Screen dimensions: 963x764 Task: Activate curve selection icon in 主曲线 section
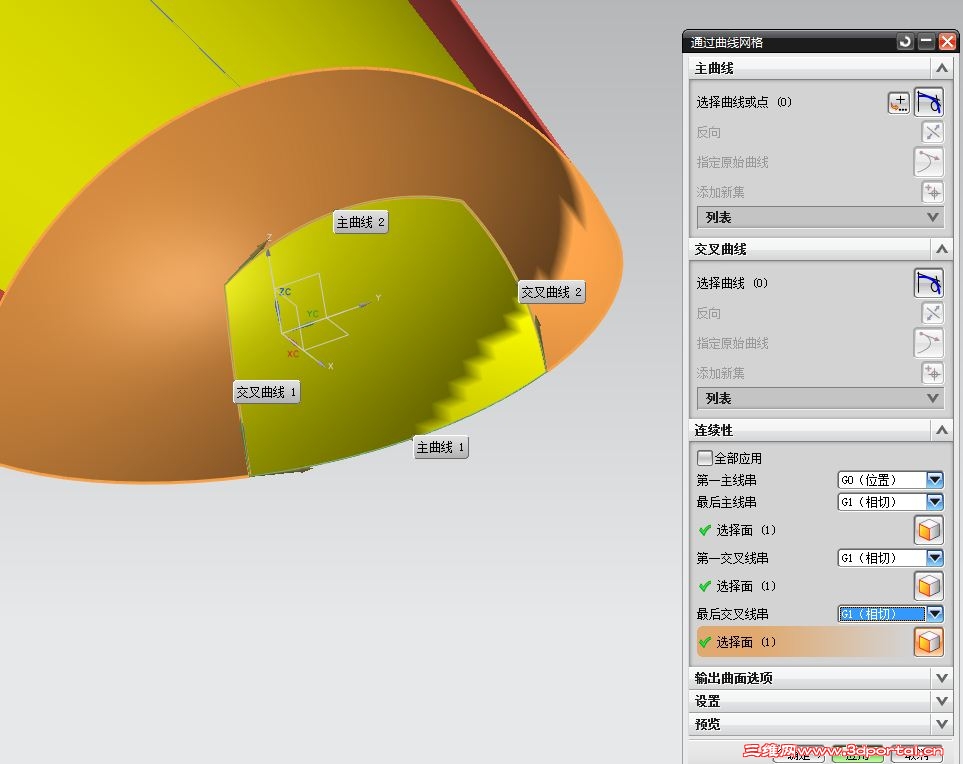pos(929,101)
